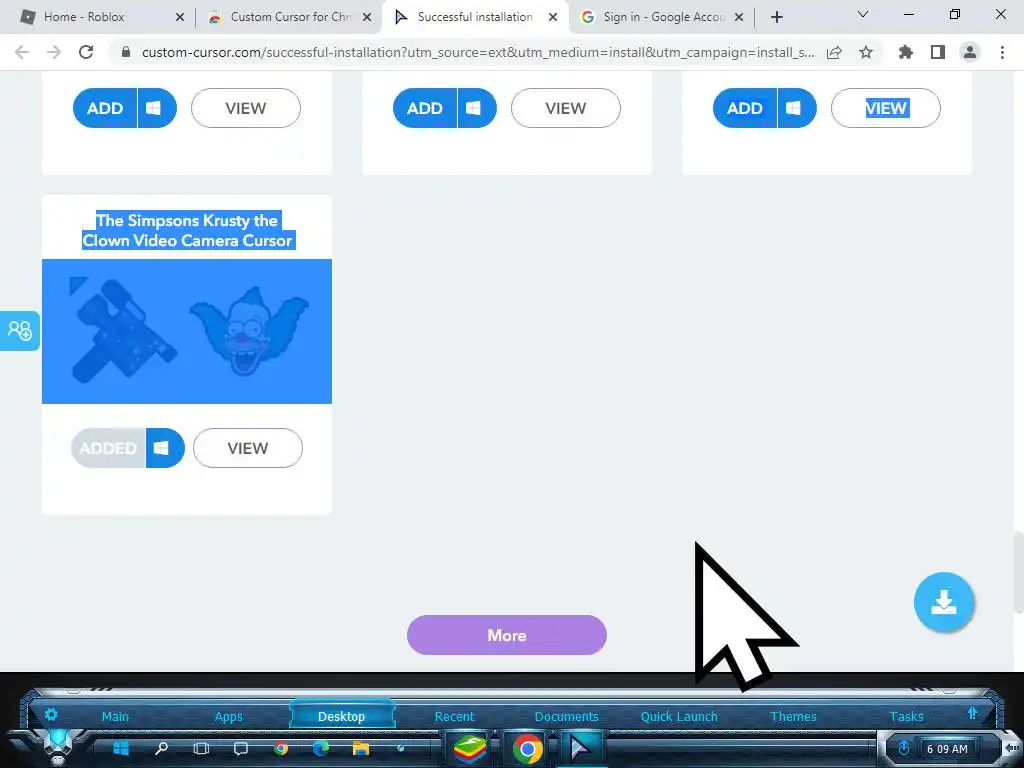The image size is (1024, 768).
Task: Click Windows icon next to ADDED button
Action: click(165, 448)
